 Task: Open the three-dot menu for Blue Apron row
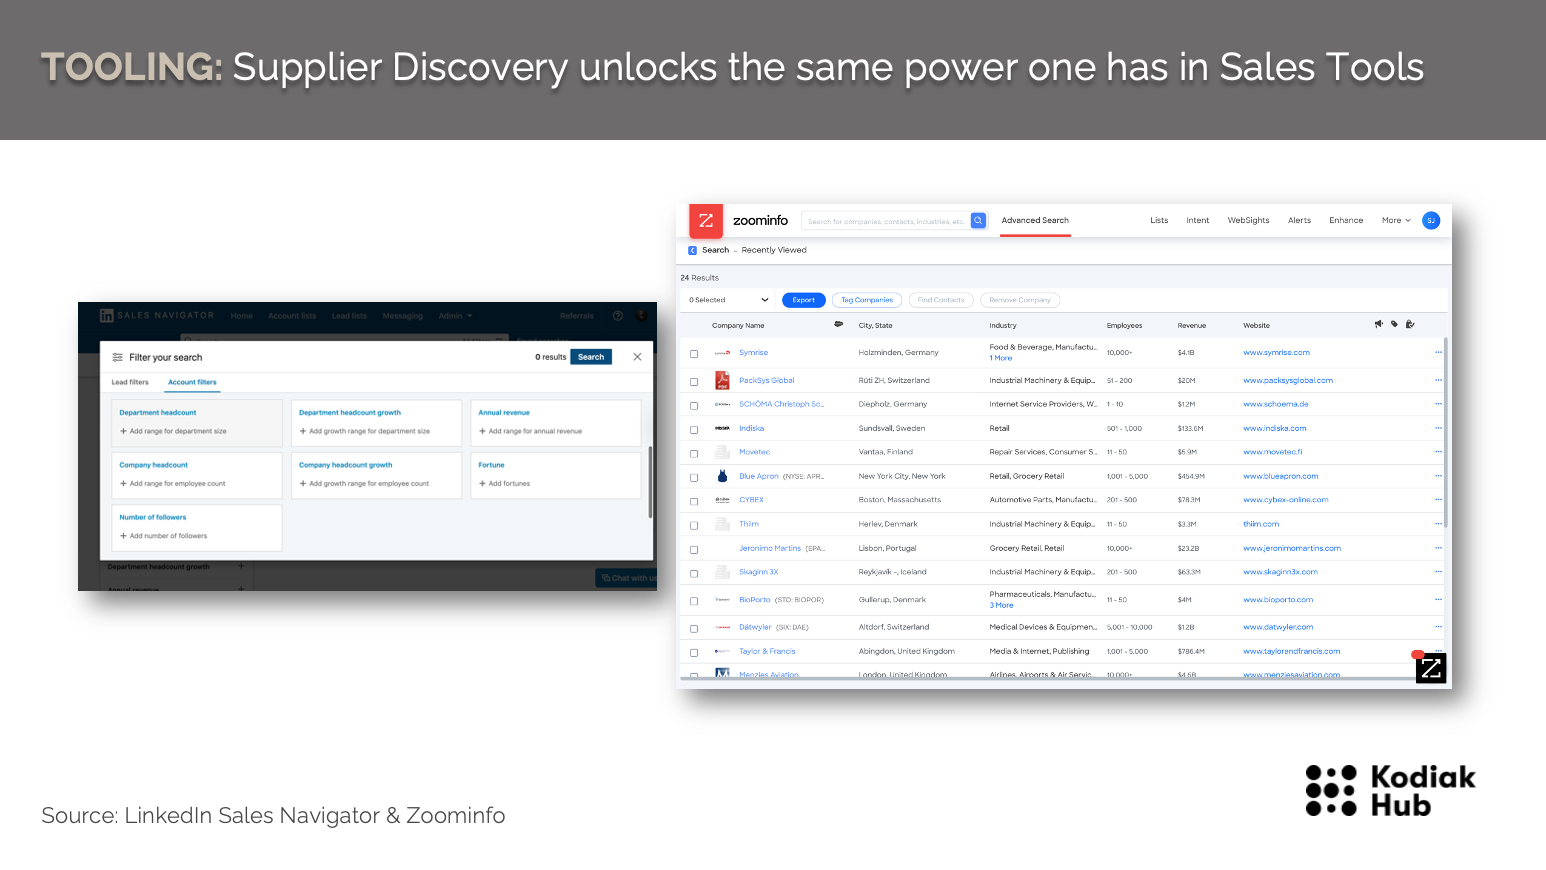[1438, 476]
